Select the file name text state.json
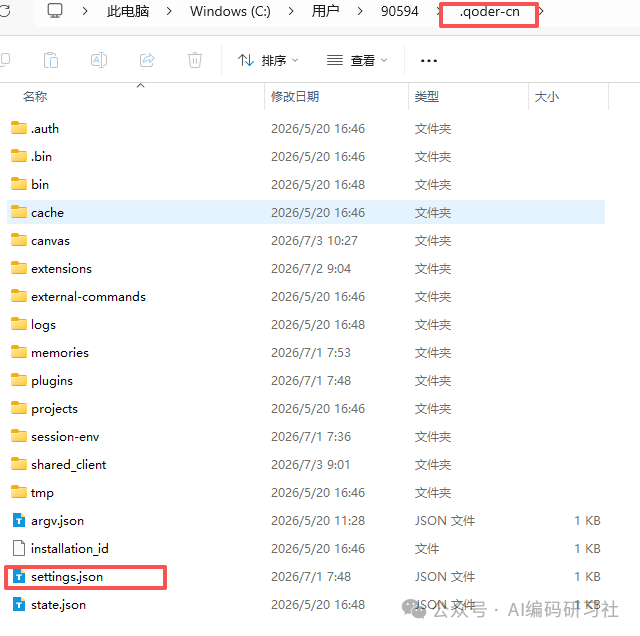Screen dimensions: 640x636 click(58, 605)
